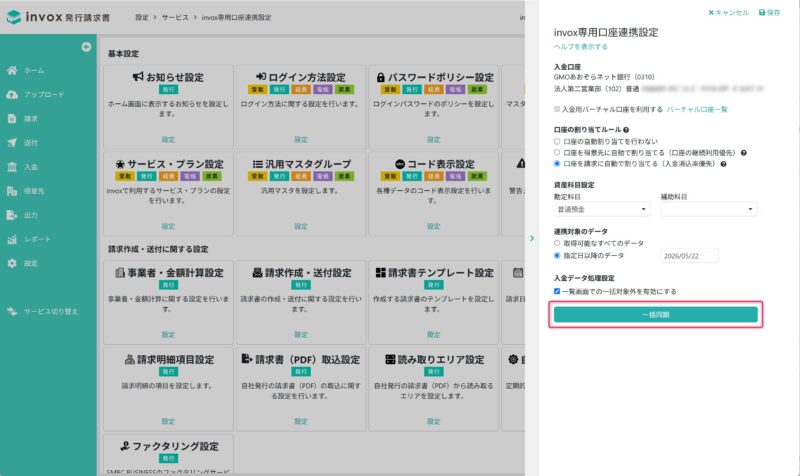Click the 一括同期 button

tap(656, 315)
